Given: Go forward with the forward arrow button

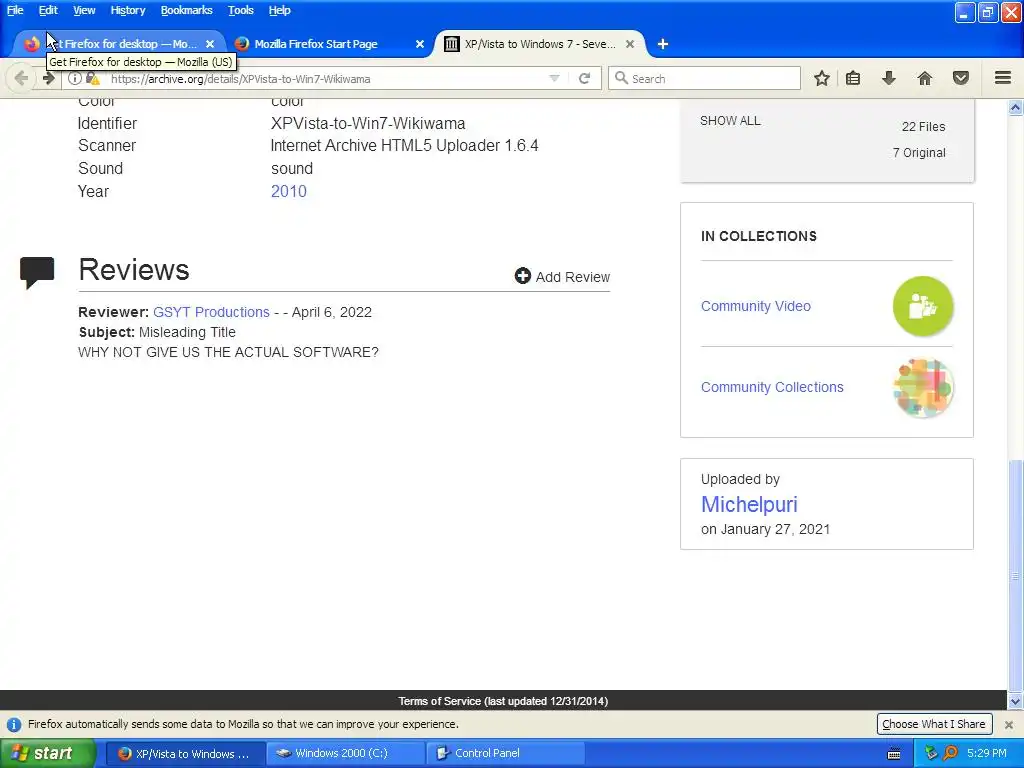Looking at the screenshot, I should [49, 78].
